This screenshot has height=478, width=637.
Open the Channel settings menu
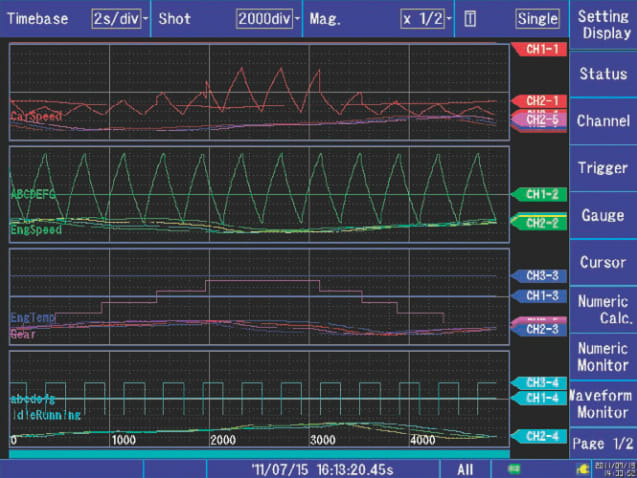point(603,120)
